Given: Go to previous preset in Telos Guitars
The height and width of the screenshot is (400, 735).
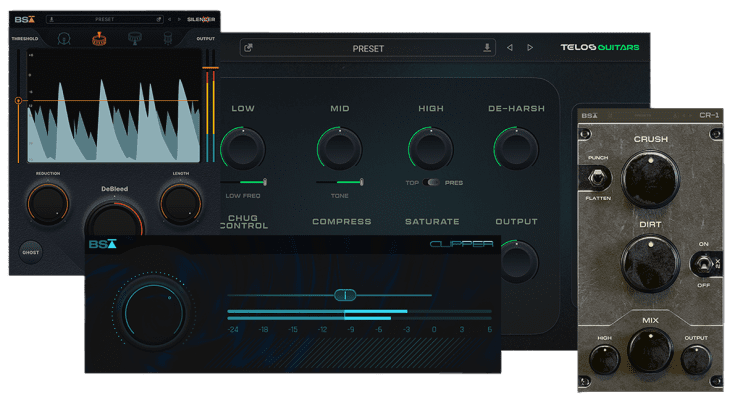Looking at the screenshot, I should [509, 48].
